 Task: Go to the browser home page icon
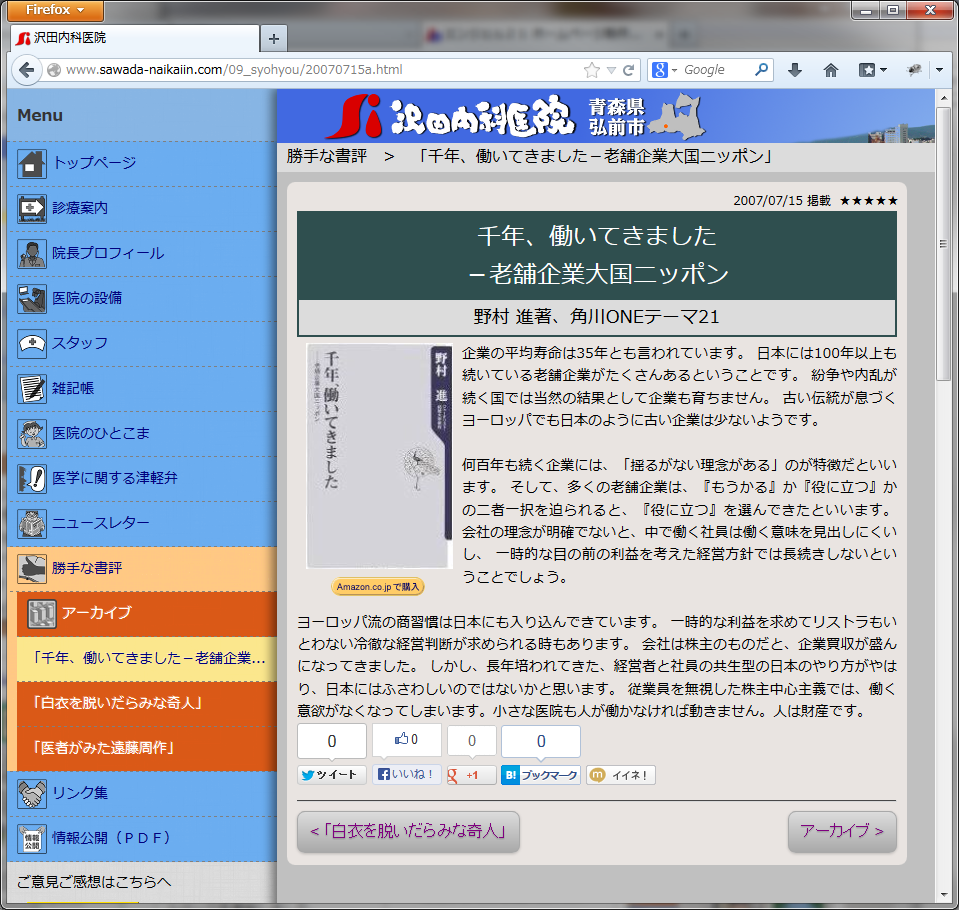(x=830, y=70)
